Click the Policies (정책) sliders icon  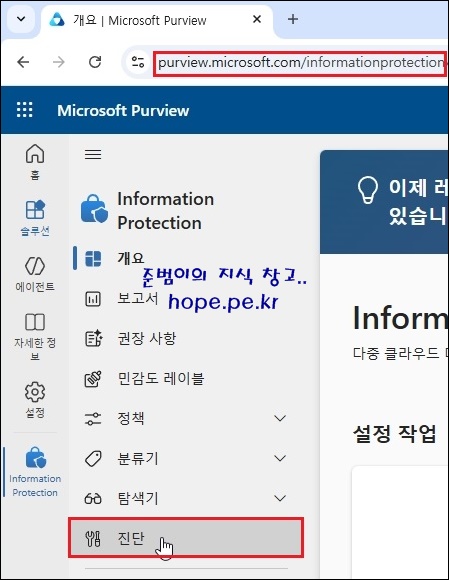point(93,418)
